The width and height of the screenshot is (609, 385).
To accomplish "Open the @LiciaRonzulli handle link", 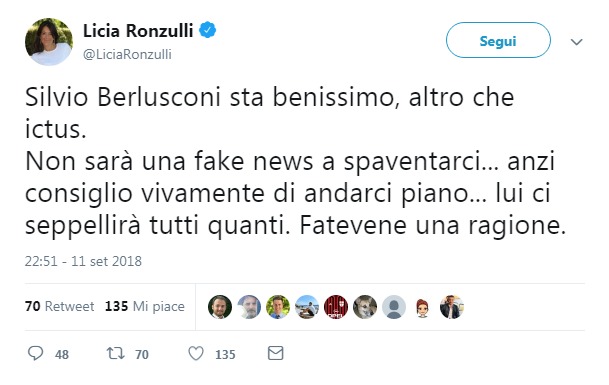I will point(127,54).
